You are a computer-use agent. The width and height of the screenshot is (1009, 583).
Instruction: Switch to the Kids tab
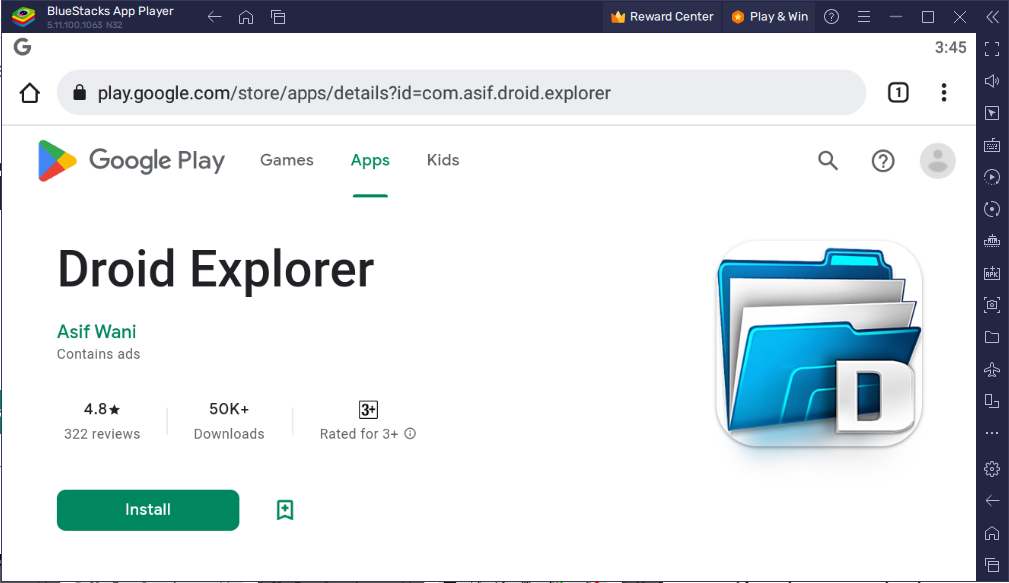(443, 160)
